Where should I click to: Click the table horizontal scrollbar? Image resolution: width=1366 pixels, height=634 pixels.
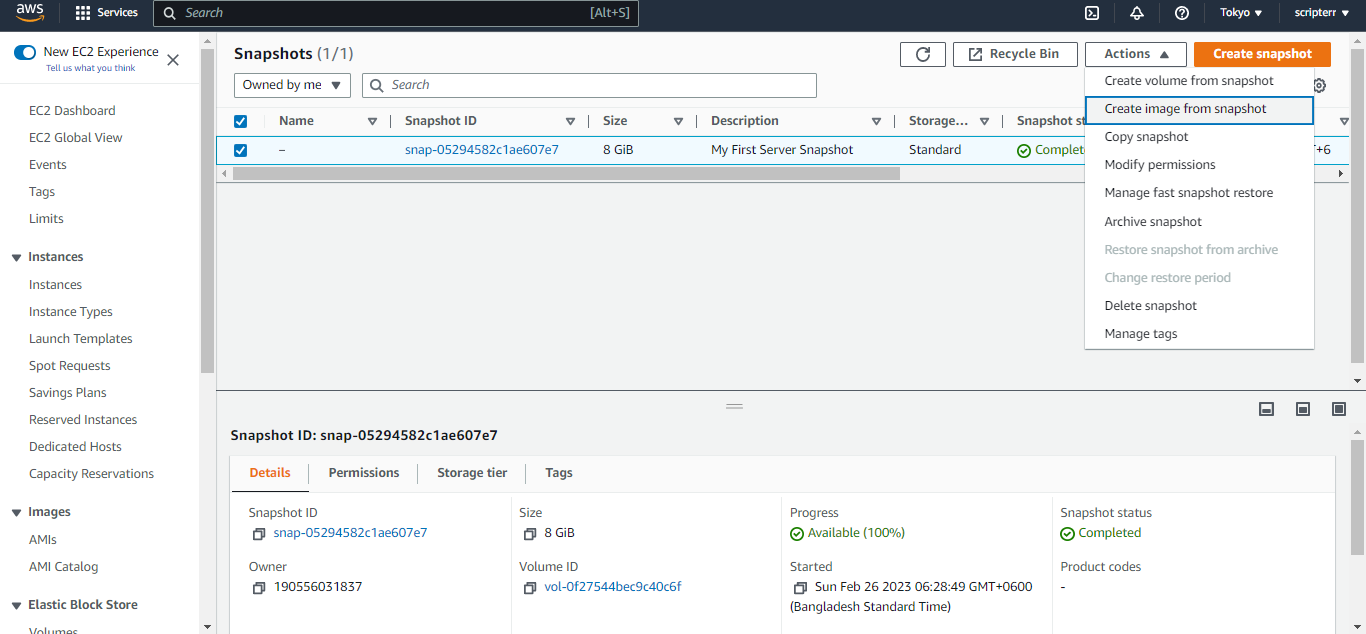[x=566, y=173]
